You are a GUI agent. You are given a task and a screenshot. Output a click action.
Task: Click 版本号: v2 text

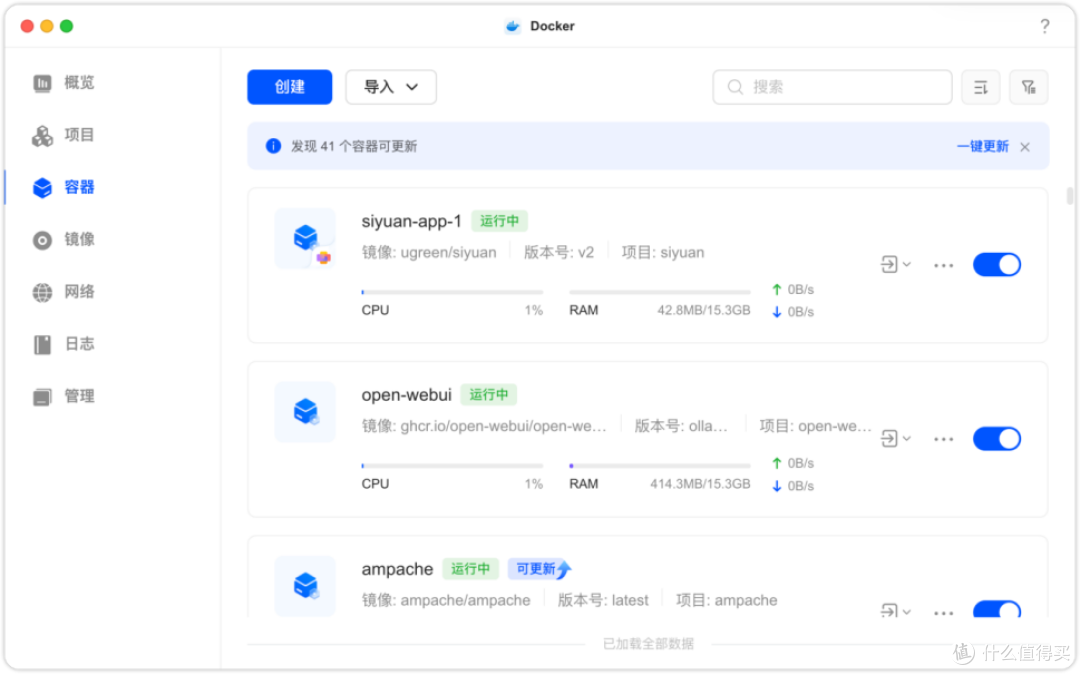(x=559, y=252)
